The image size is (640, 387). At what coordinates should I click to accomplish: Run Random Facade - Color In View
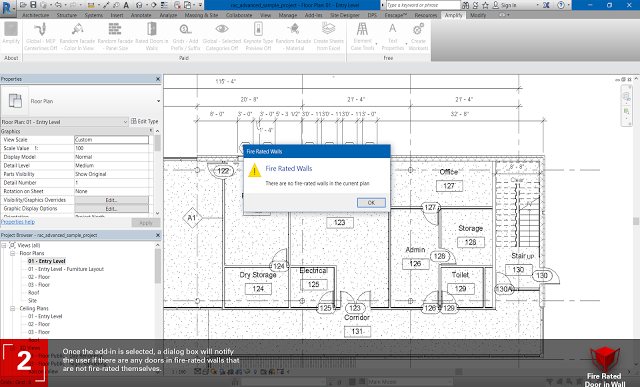78,37
